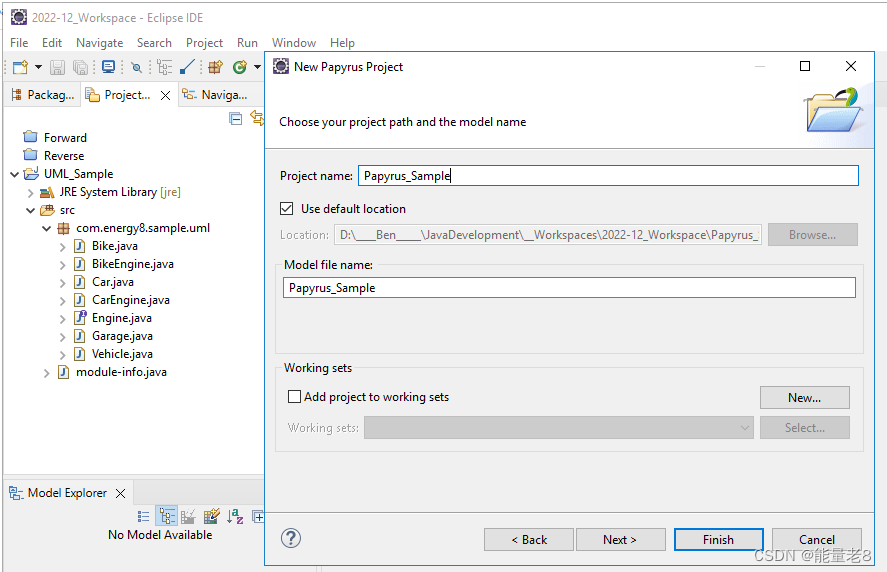The image size is (887, 572).
Task: Expand the module-info.java node
Action: (46, 373)
